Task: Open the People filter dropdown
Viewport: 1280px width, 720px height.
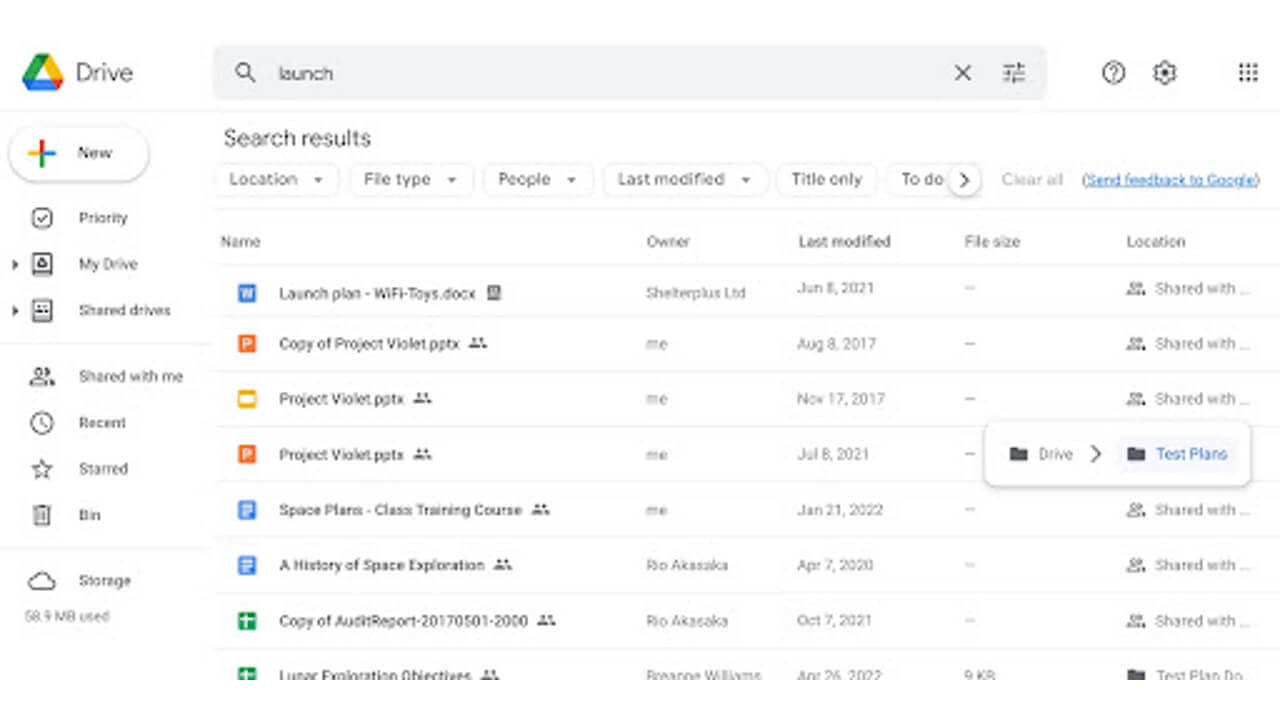Action: click(537, 179)
